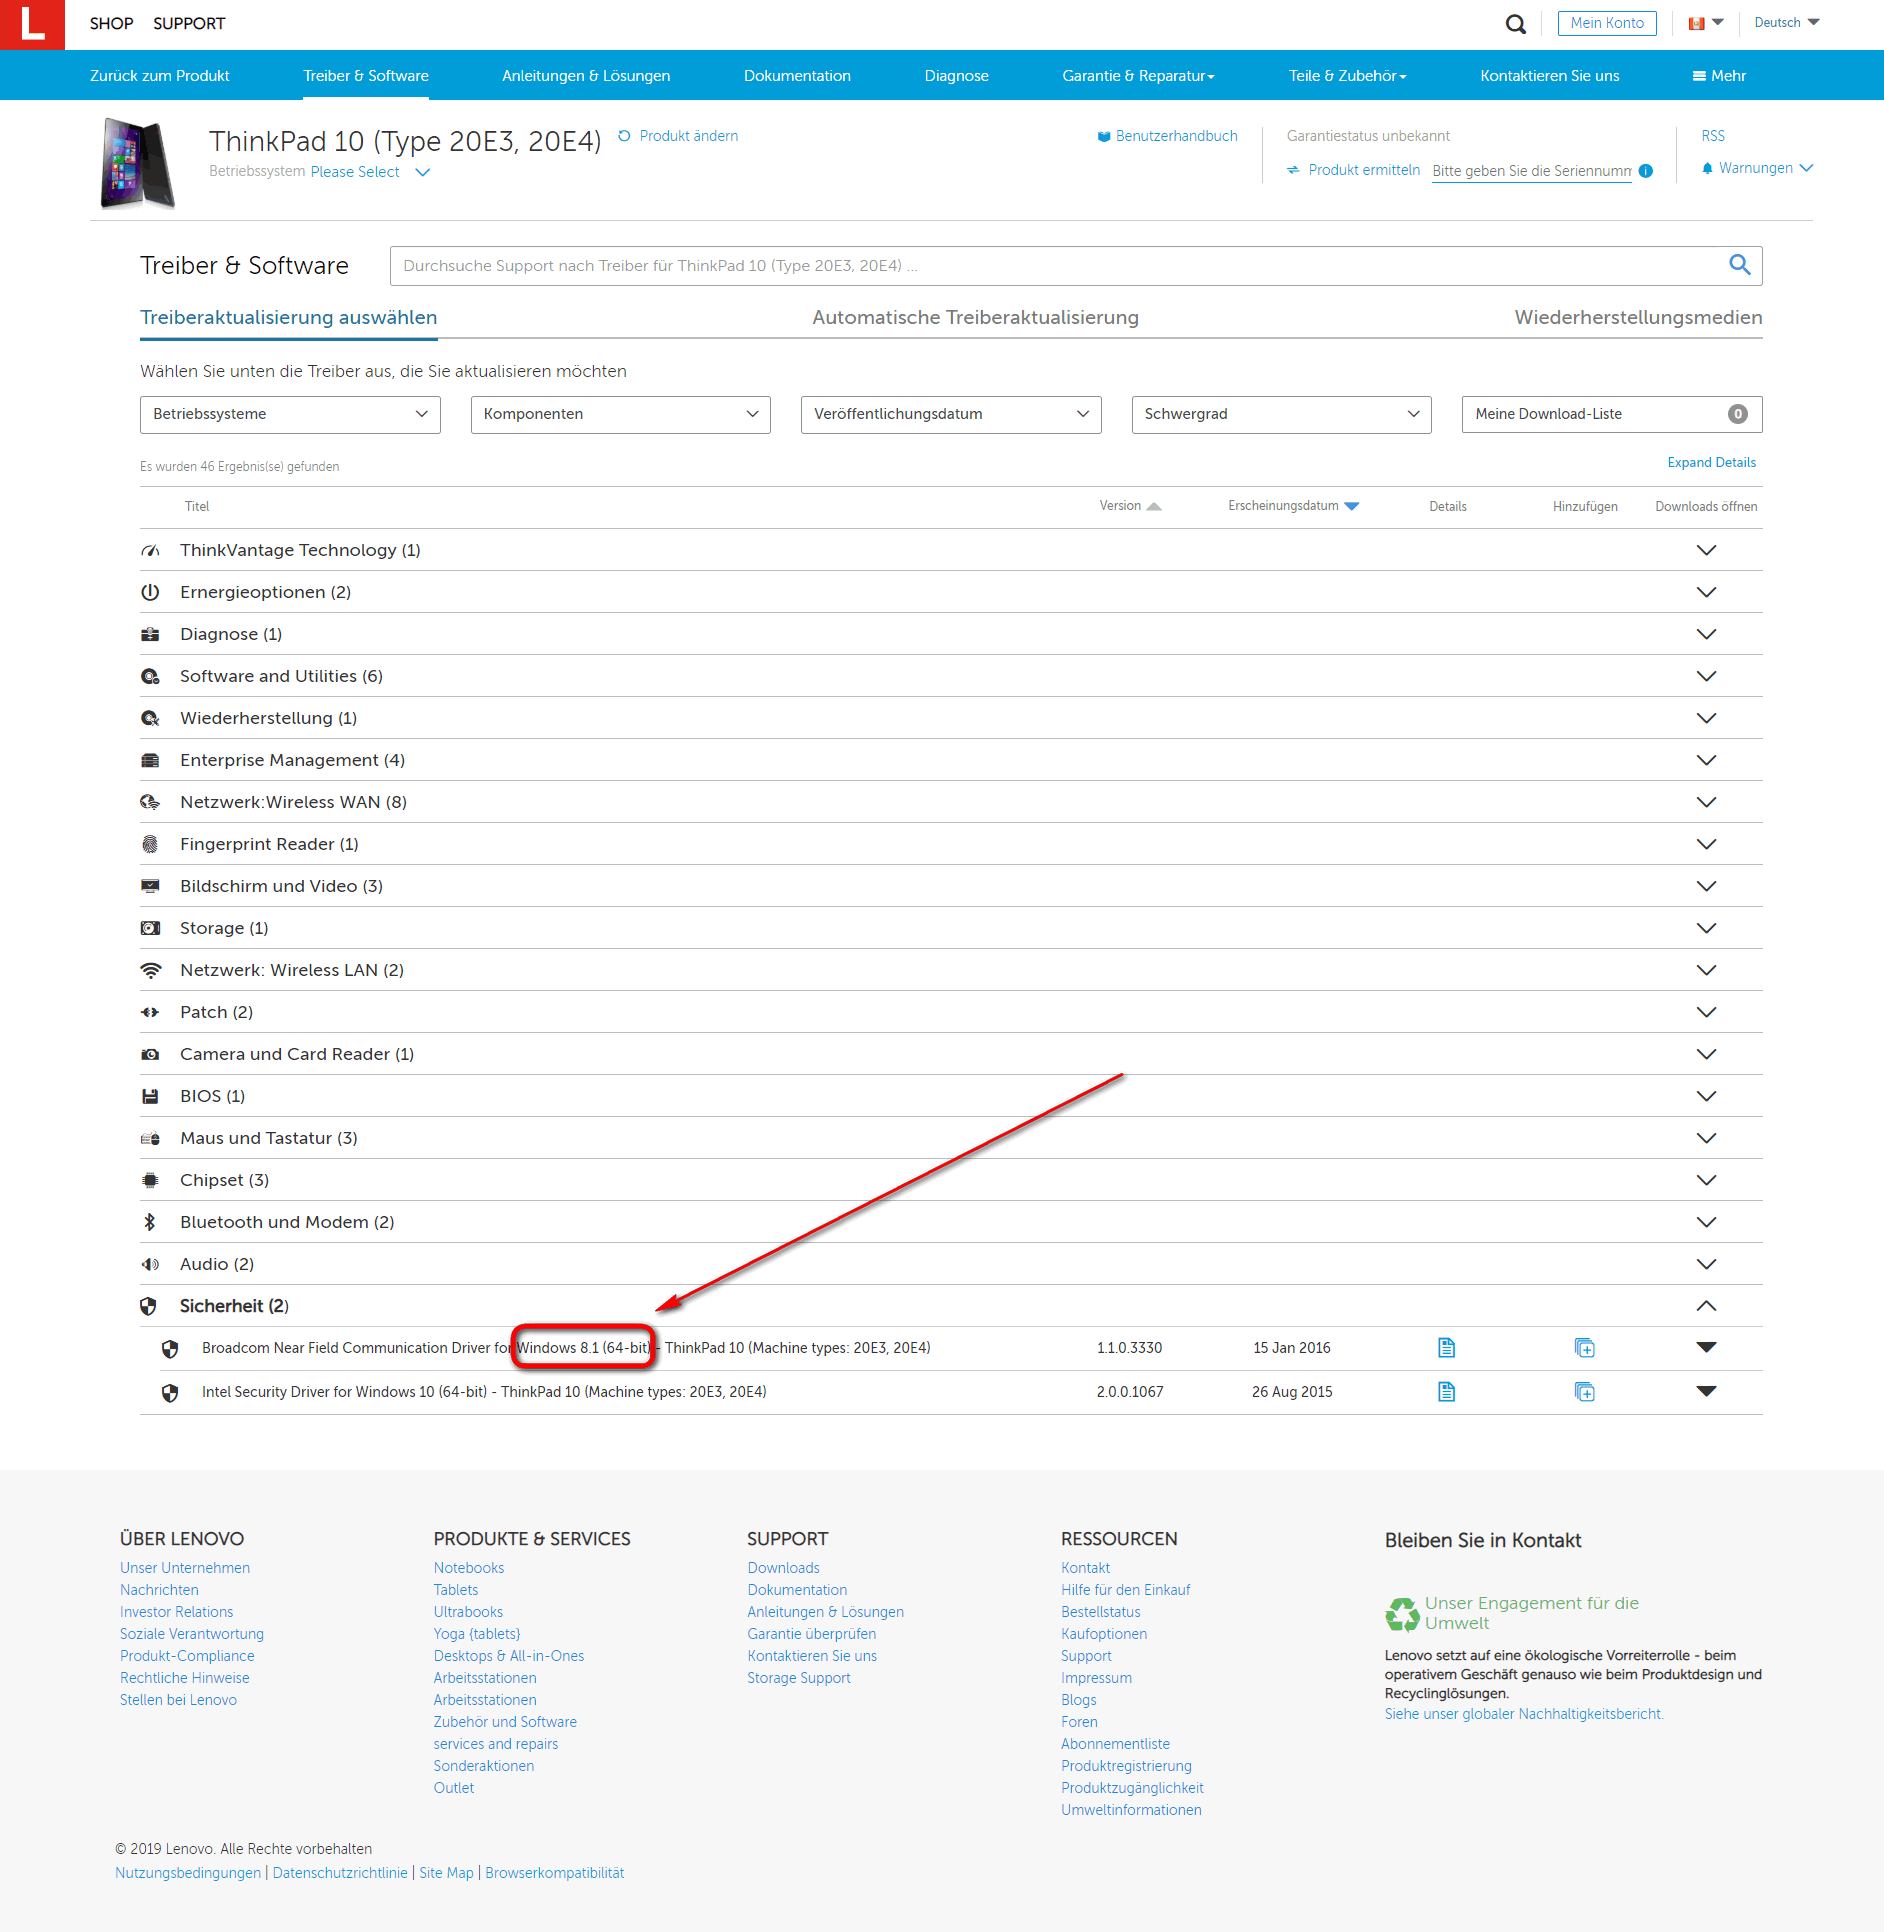
Task: Sort by Version ascending arrow
Action: [1154, 507]
